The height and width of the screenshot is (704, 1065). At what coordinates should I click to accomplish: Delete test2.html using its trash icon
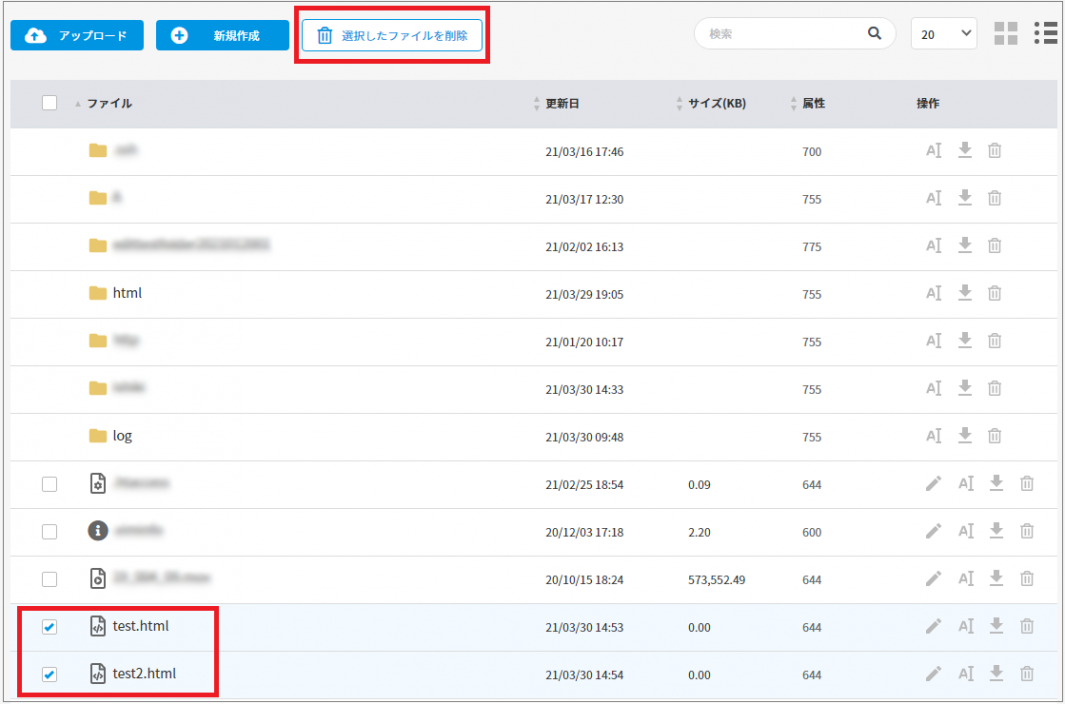(1026, 674)
